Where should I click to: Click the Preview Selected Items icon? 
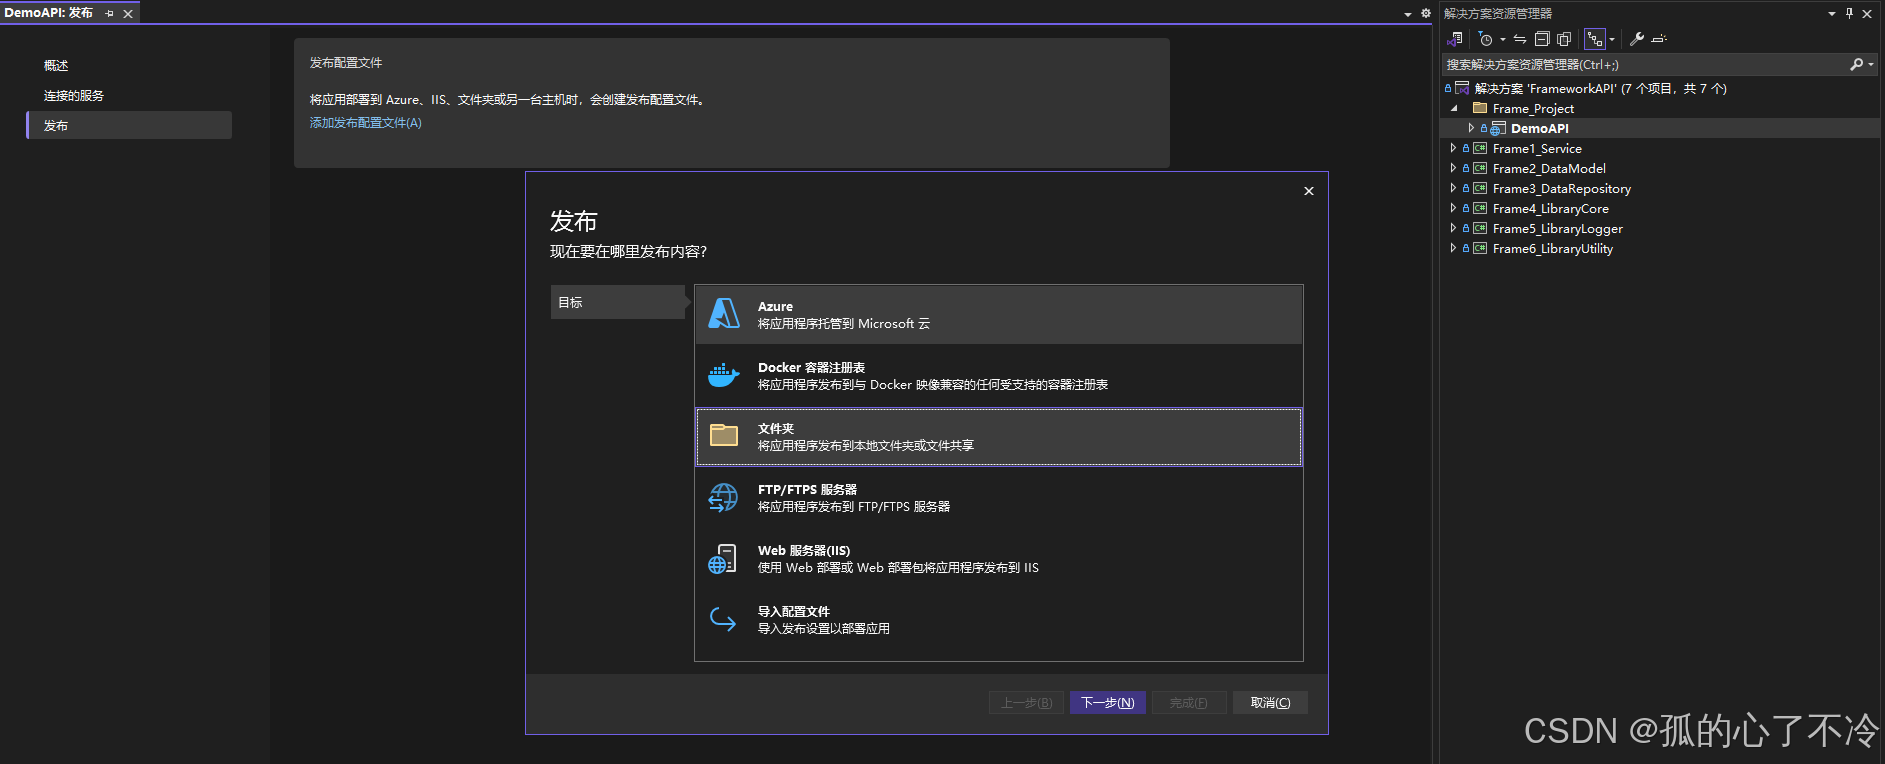pos(1659,39)
